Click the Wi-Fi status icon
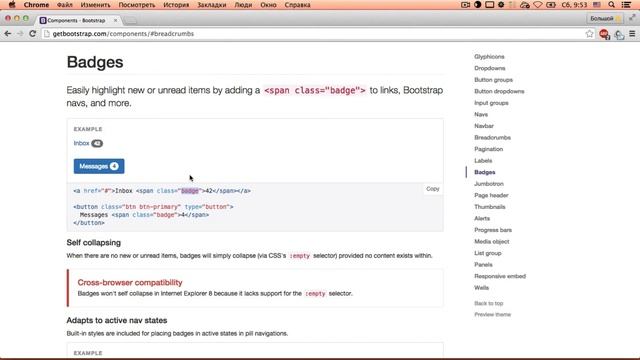Image resolution: width=640 pixels, height=360 pixels. click(x=538, y=5)
